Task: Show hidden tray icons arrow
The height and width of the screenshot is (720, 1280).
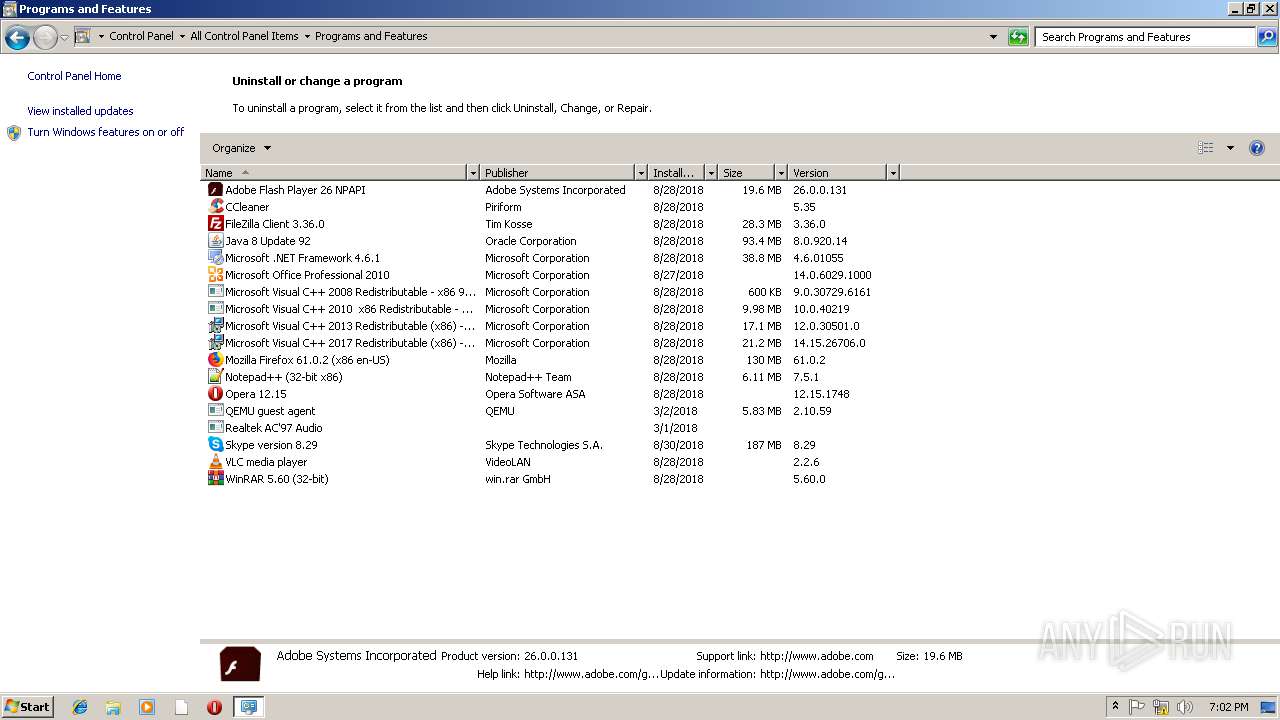Action: (x=1115, y=706)
